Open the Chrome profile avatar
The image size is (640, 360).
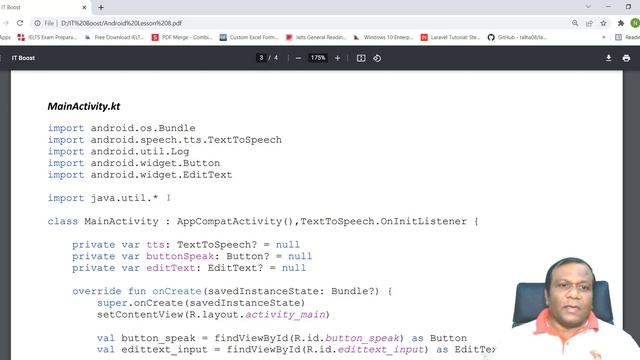(x=635, y=23)
